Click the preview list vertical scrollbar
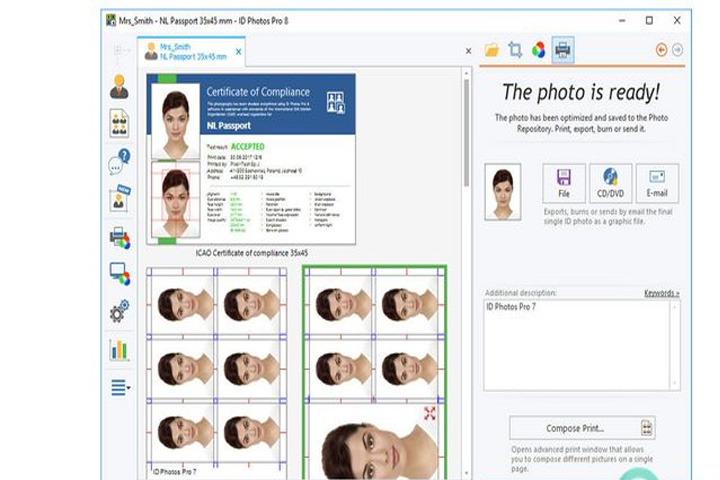720x480 pixels. 467,132
